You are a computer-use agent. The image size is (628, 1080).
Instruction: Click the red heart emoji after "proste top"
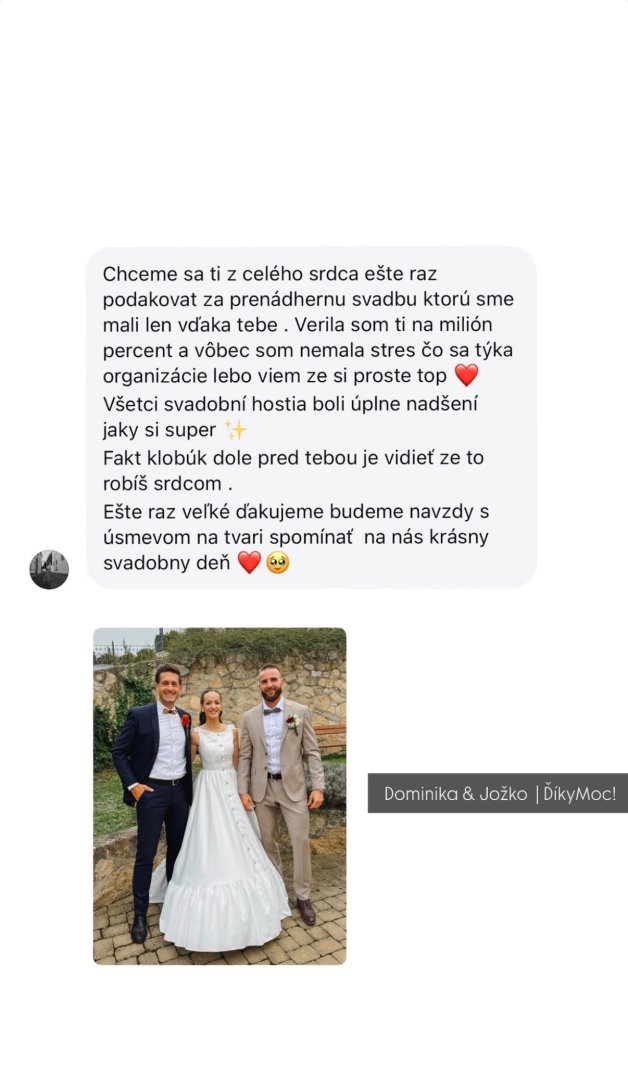pos(466,375)
